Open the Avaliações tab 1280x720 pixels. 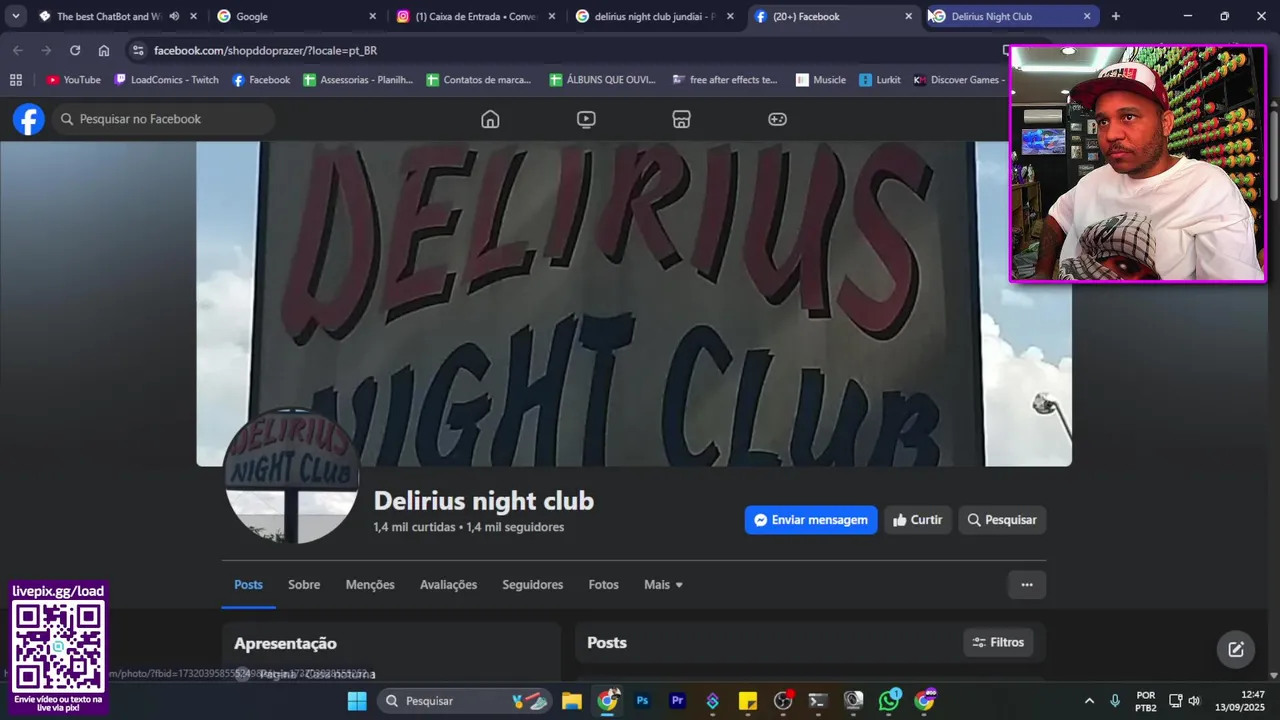click(x=448, y=585)
